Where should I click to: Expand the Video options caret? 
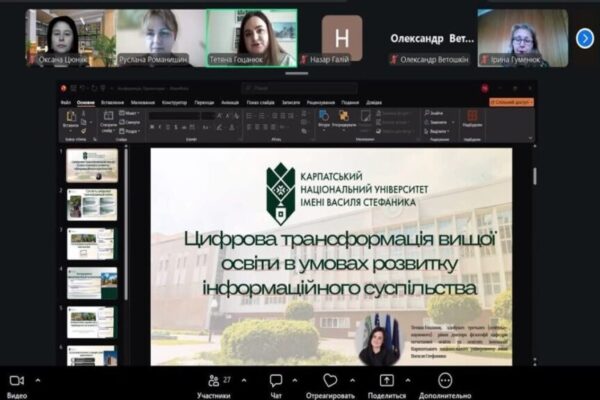click(x=38, y=380)
